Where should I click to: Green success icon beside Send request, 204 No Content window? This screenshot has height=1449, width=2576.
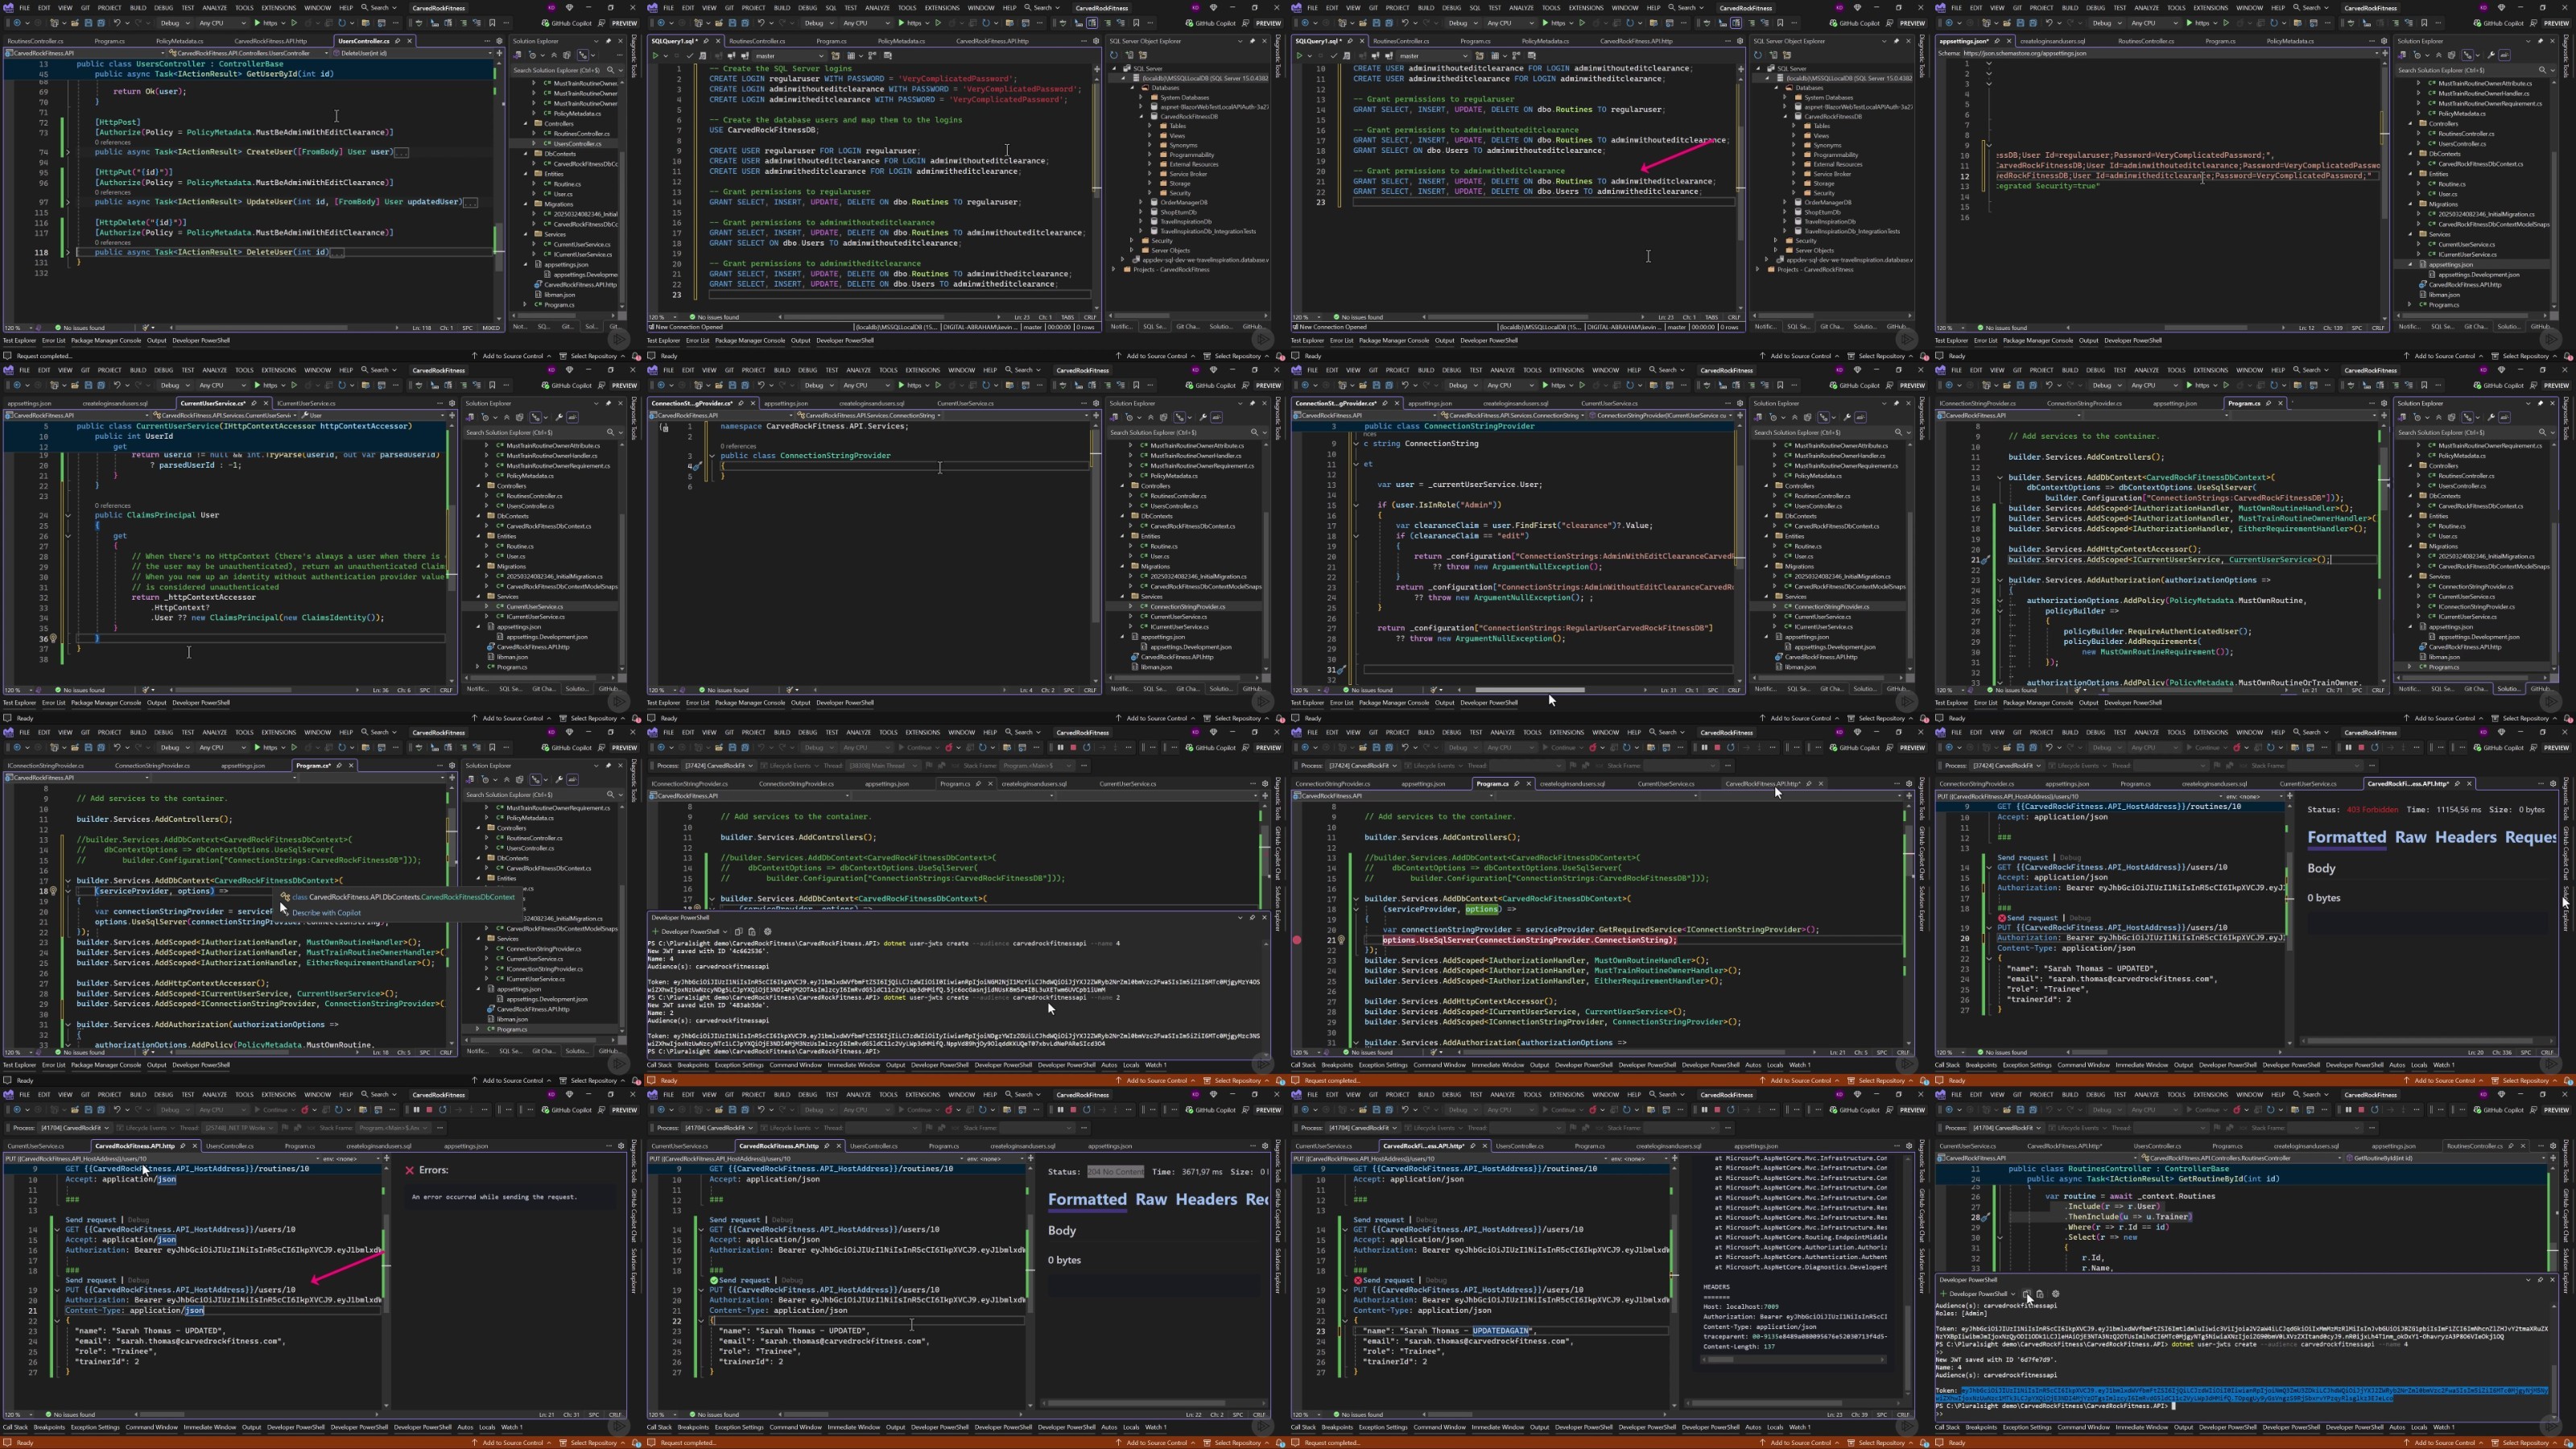[714, 1280]
